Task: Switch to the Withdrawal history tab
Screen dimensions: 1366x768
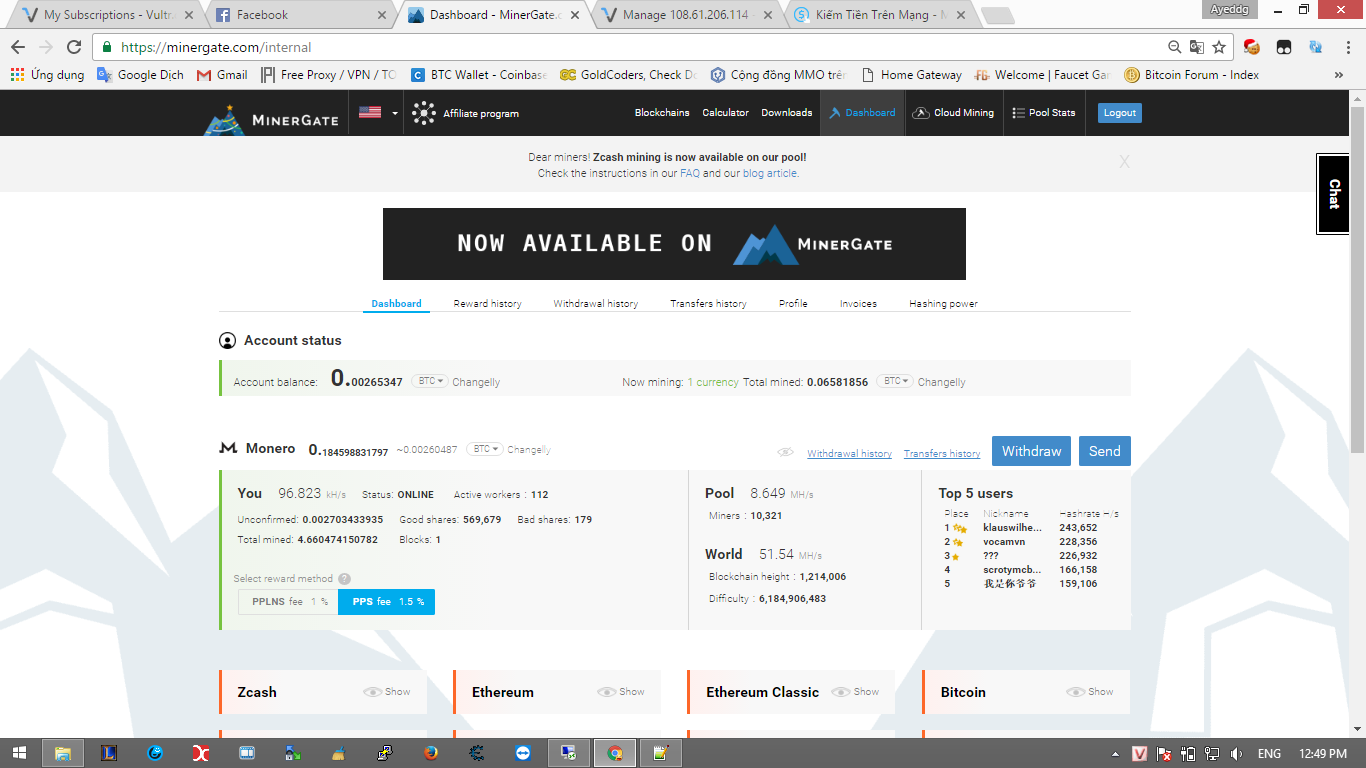Action: pyautogui.click(x=596, y=304)
